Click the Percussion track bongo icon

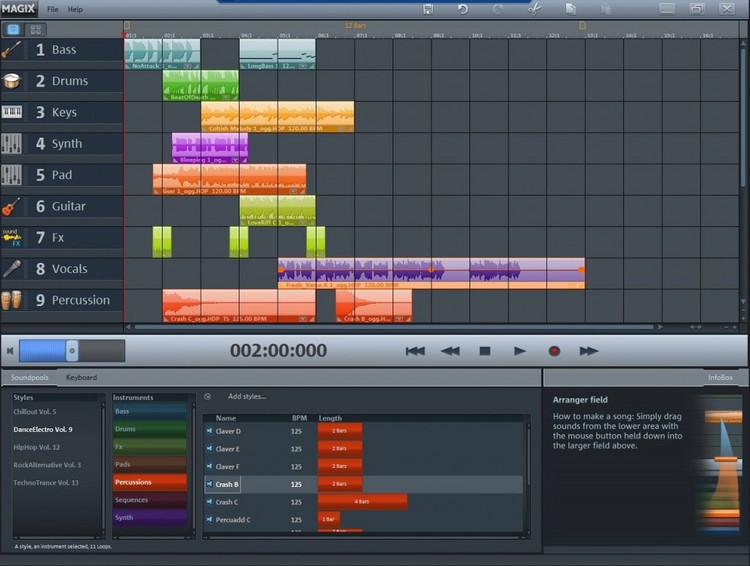point(12,300)
